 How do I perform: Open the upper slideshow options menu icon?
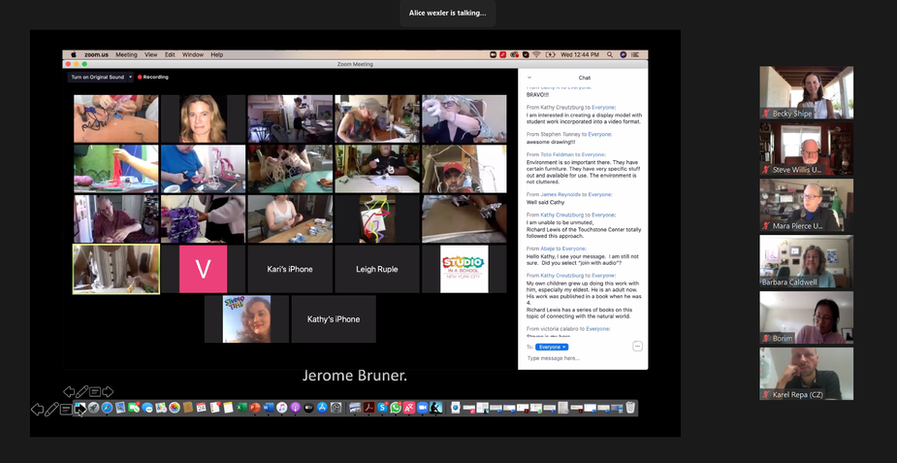coord(95,391)
